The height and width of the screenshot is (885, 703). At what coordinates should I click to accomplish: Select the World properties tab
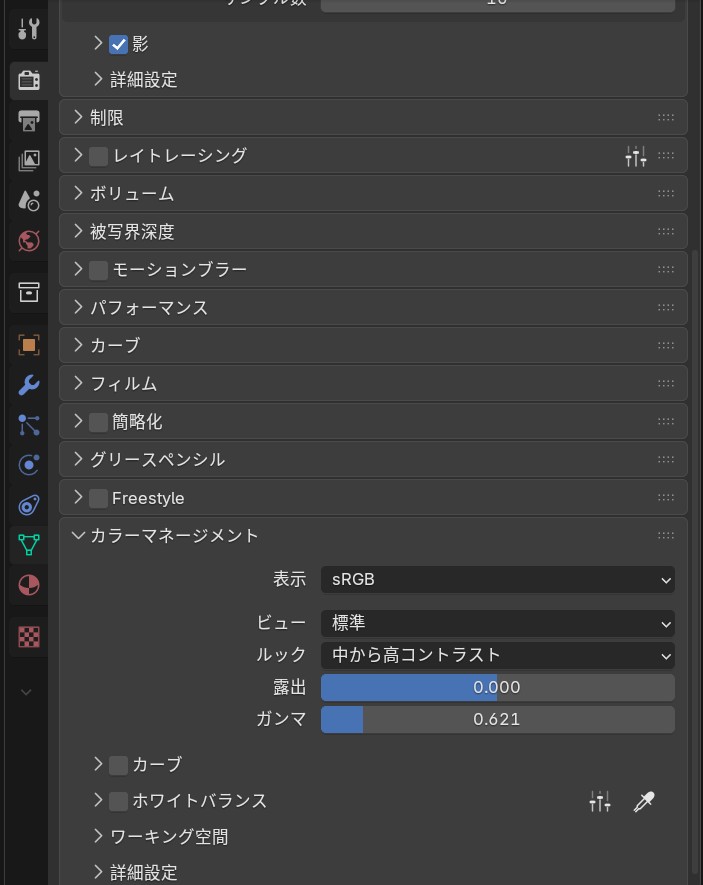28,241
